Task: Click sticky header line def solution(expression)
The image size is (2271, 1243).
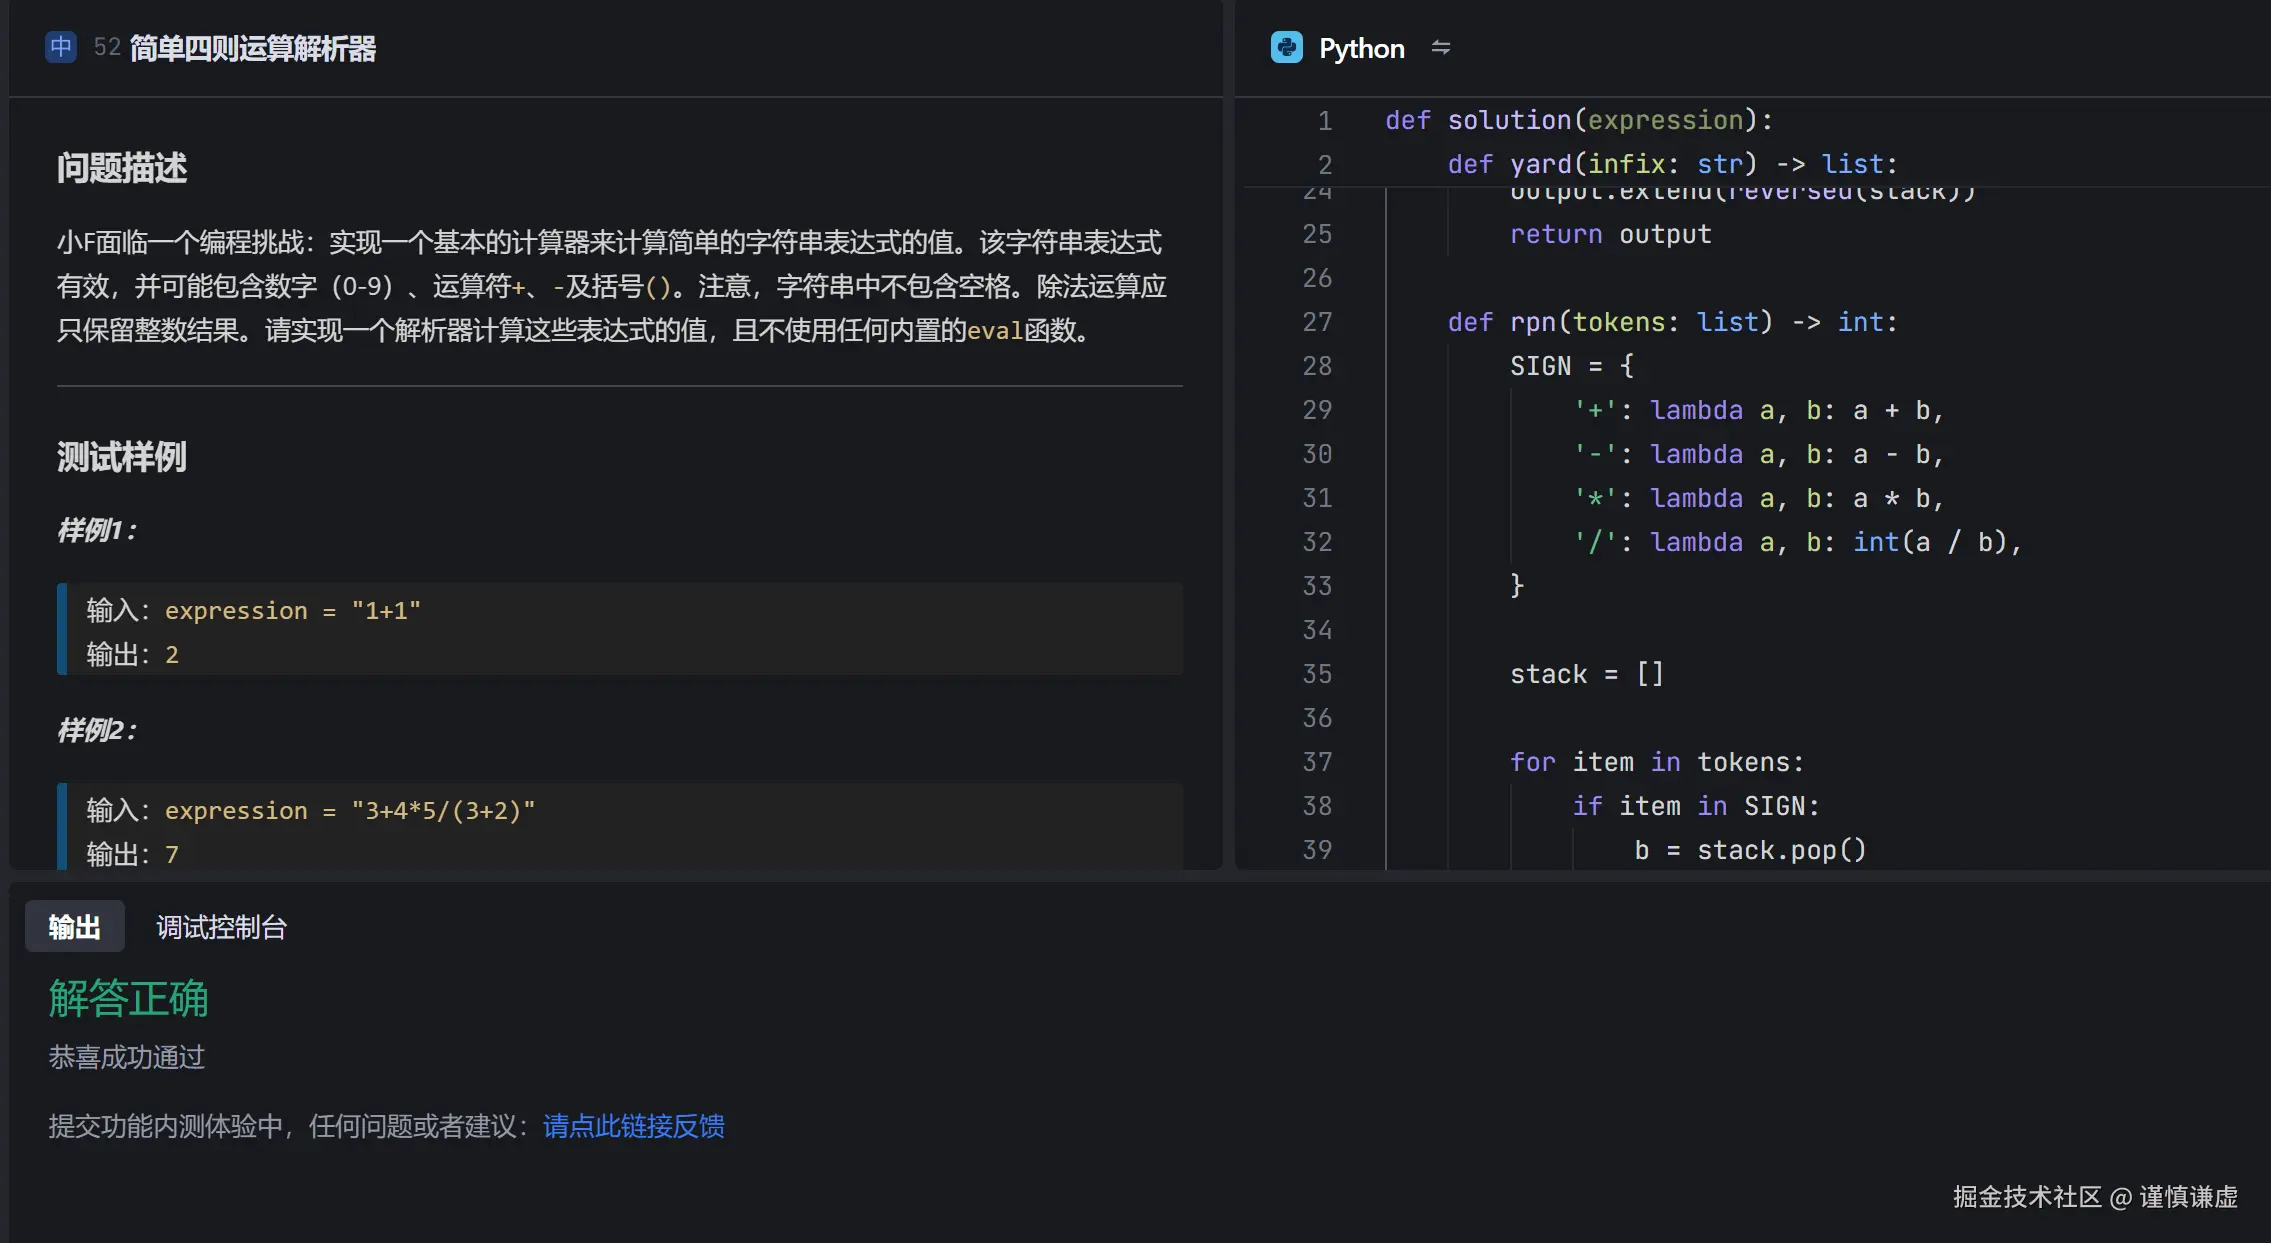Action: point(1578,120)
